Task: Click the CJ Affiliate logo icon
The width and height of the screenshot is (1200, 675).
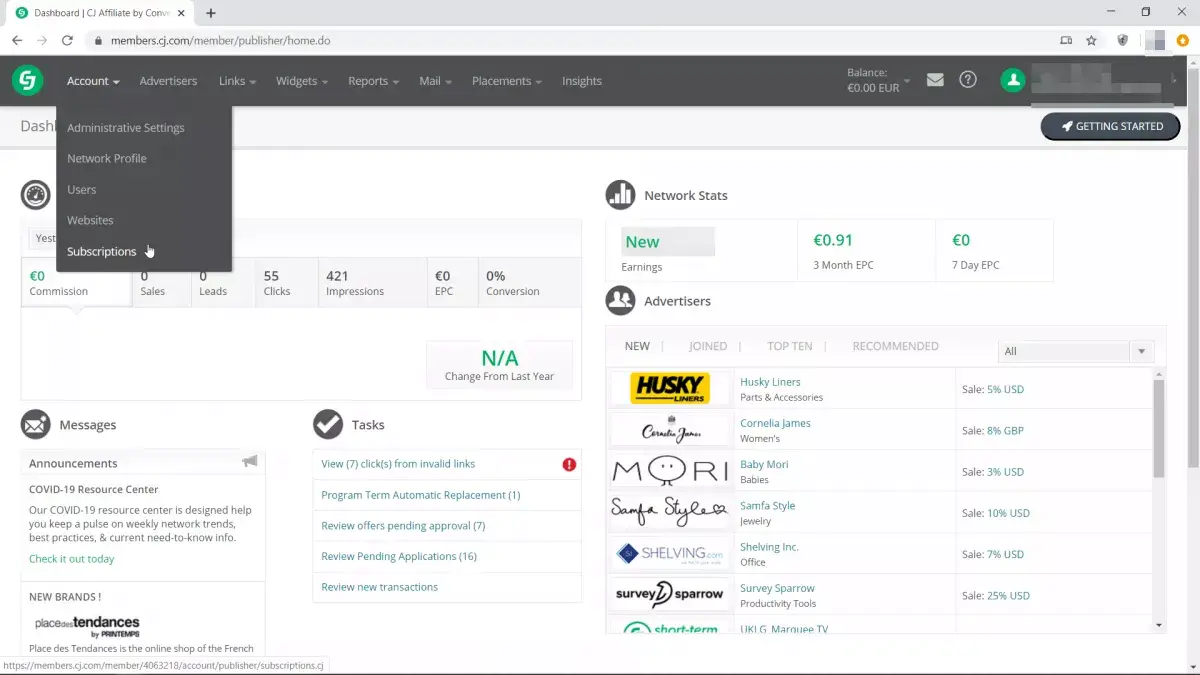Action: [28, 81]
